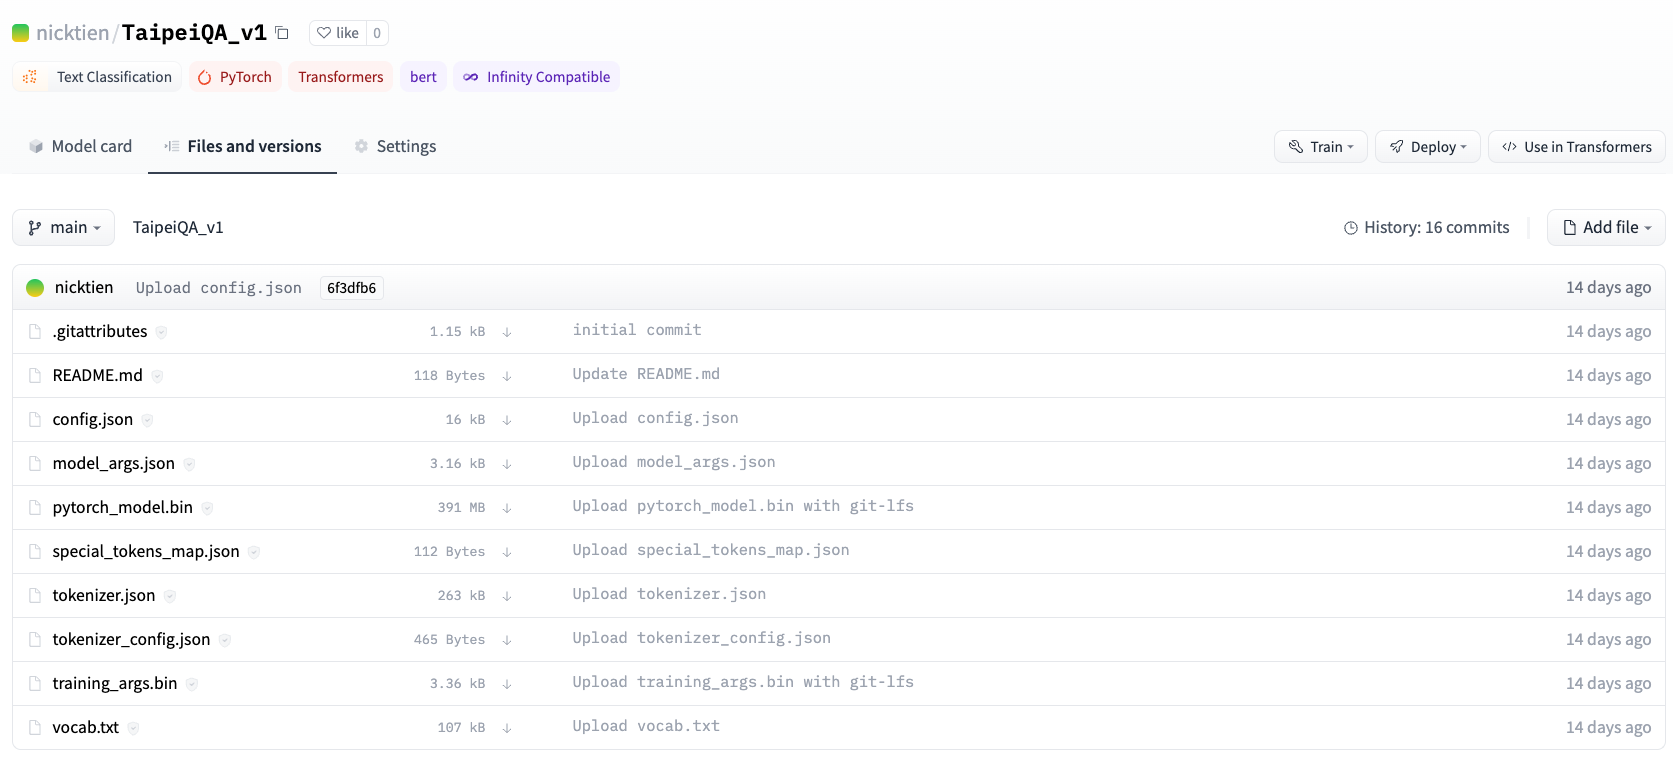Open commit 'initial commit' message

[637, 330]
